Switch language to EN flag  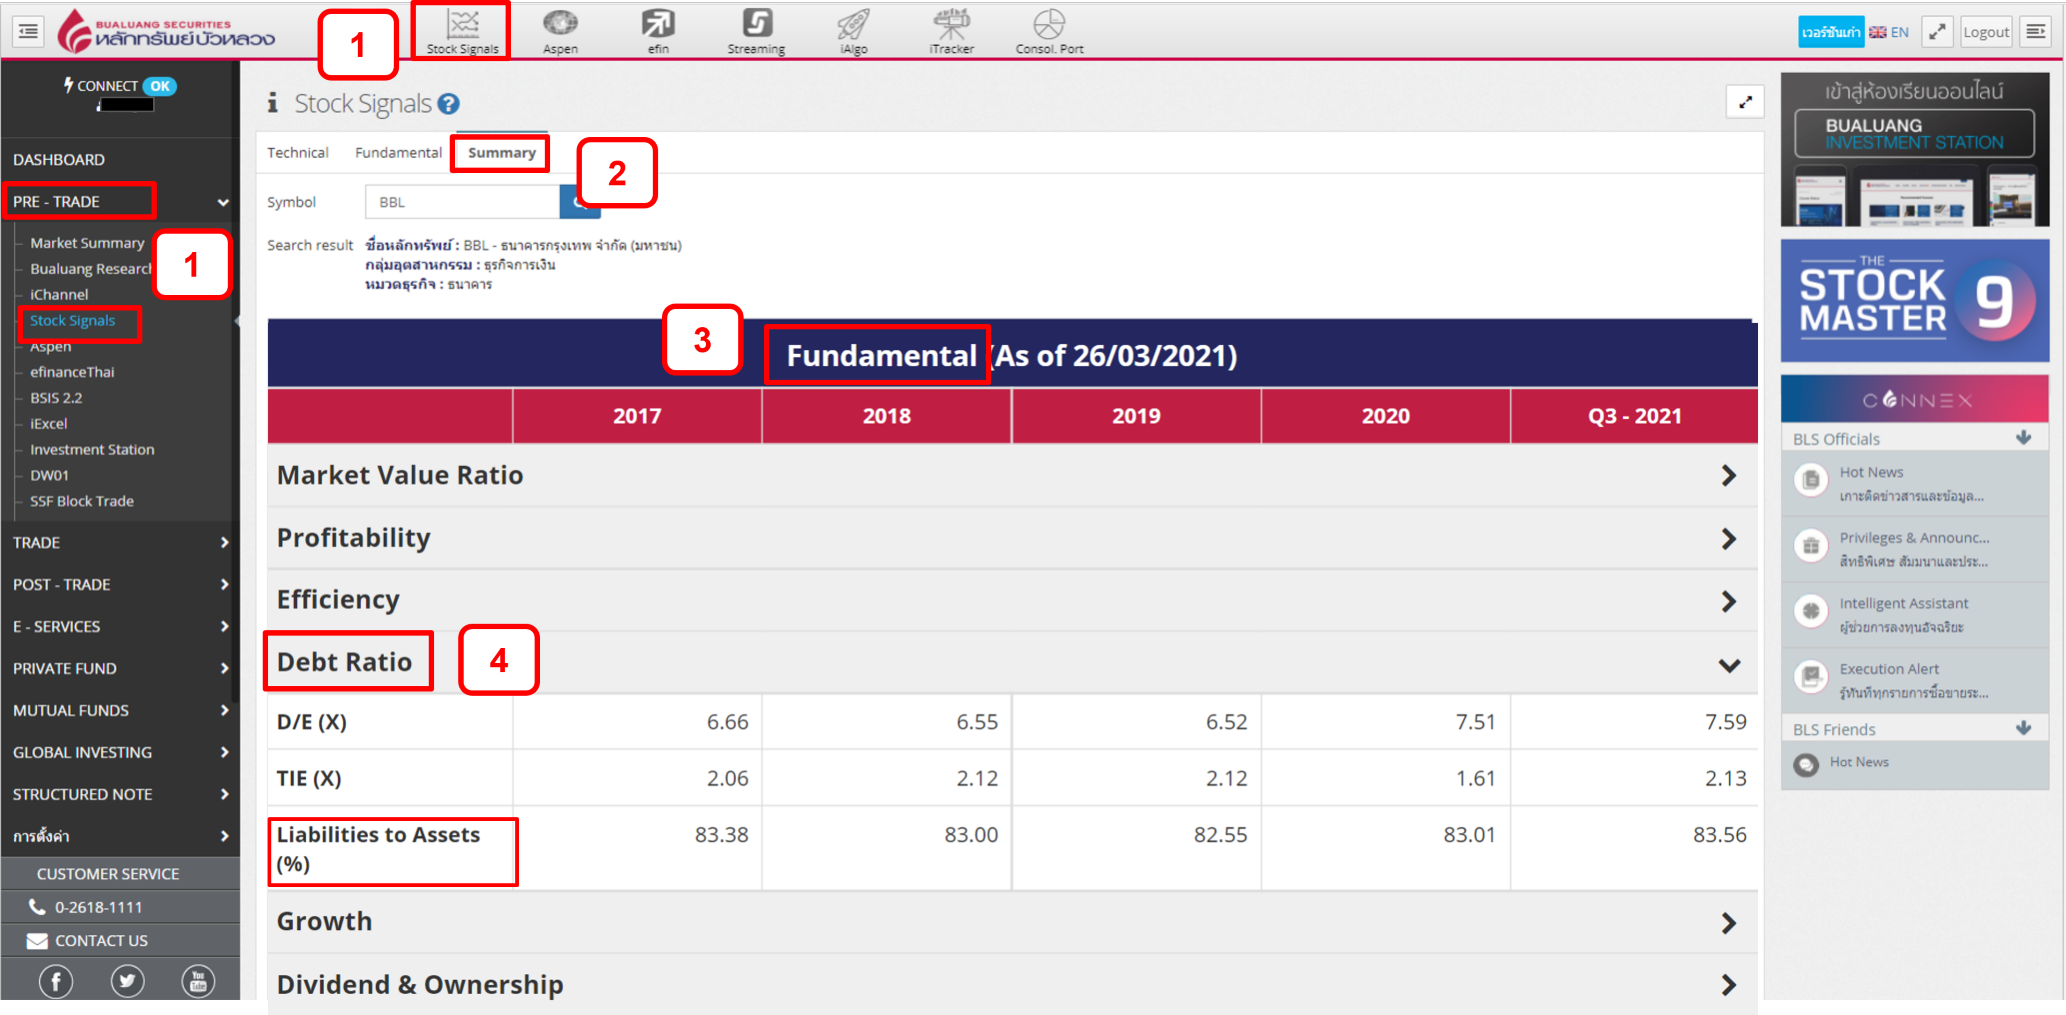(x=1889, y=32)
